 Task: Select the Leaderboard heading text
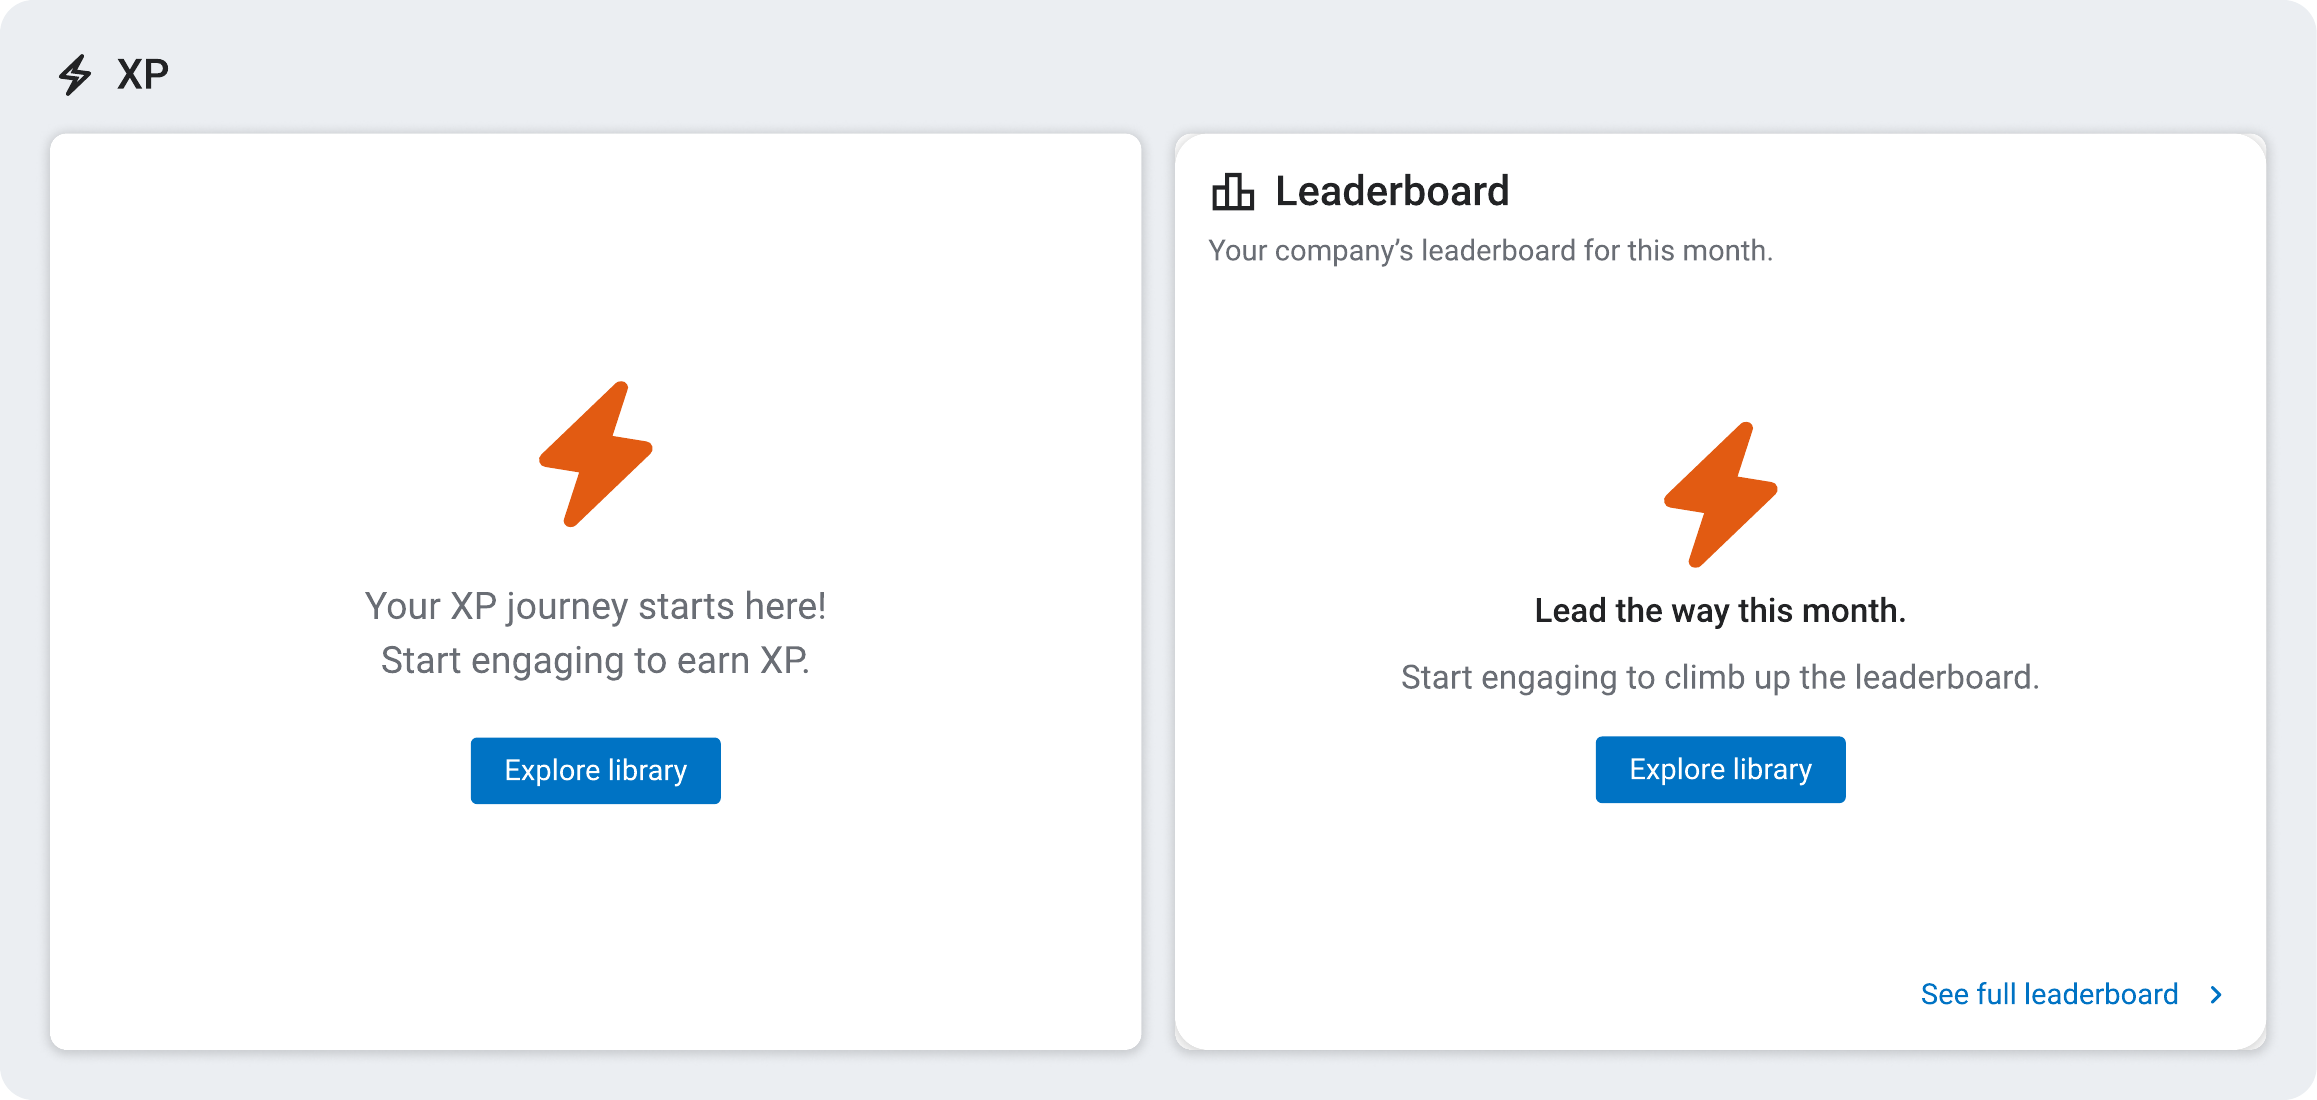click(1392, 191)
